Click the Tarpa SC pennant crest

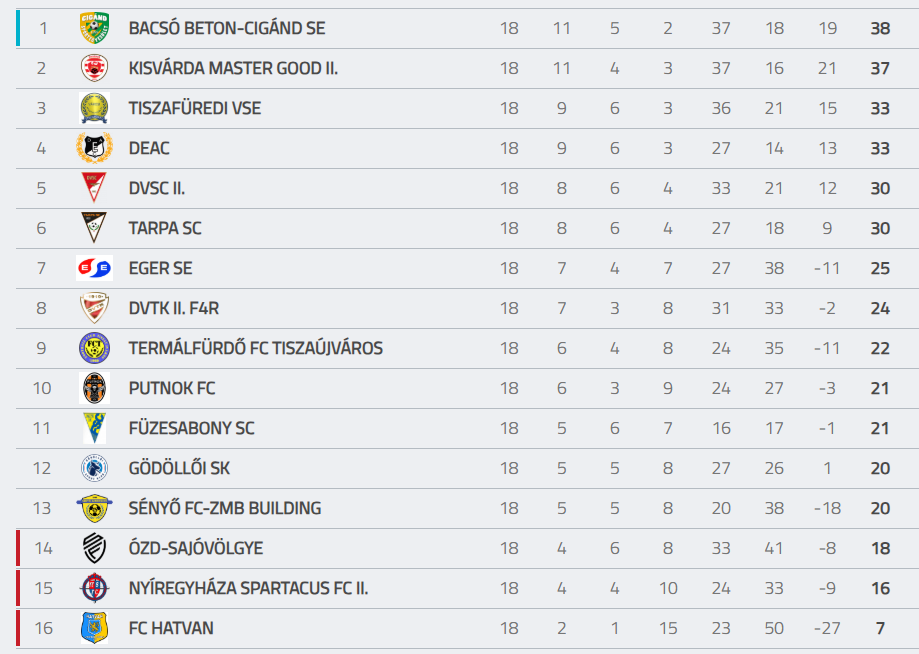95,228
